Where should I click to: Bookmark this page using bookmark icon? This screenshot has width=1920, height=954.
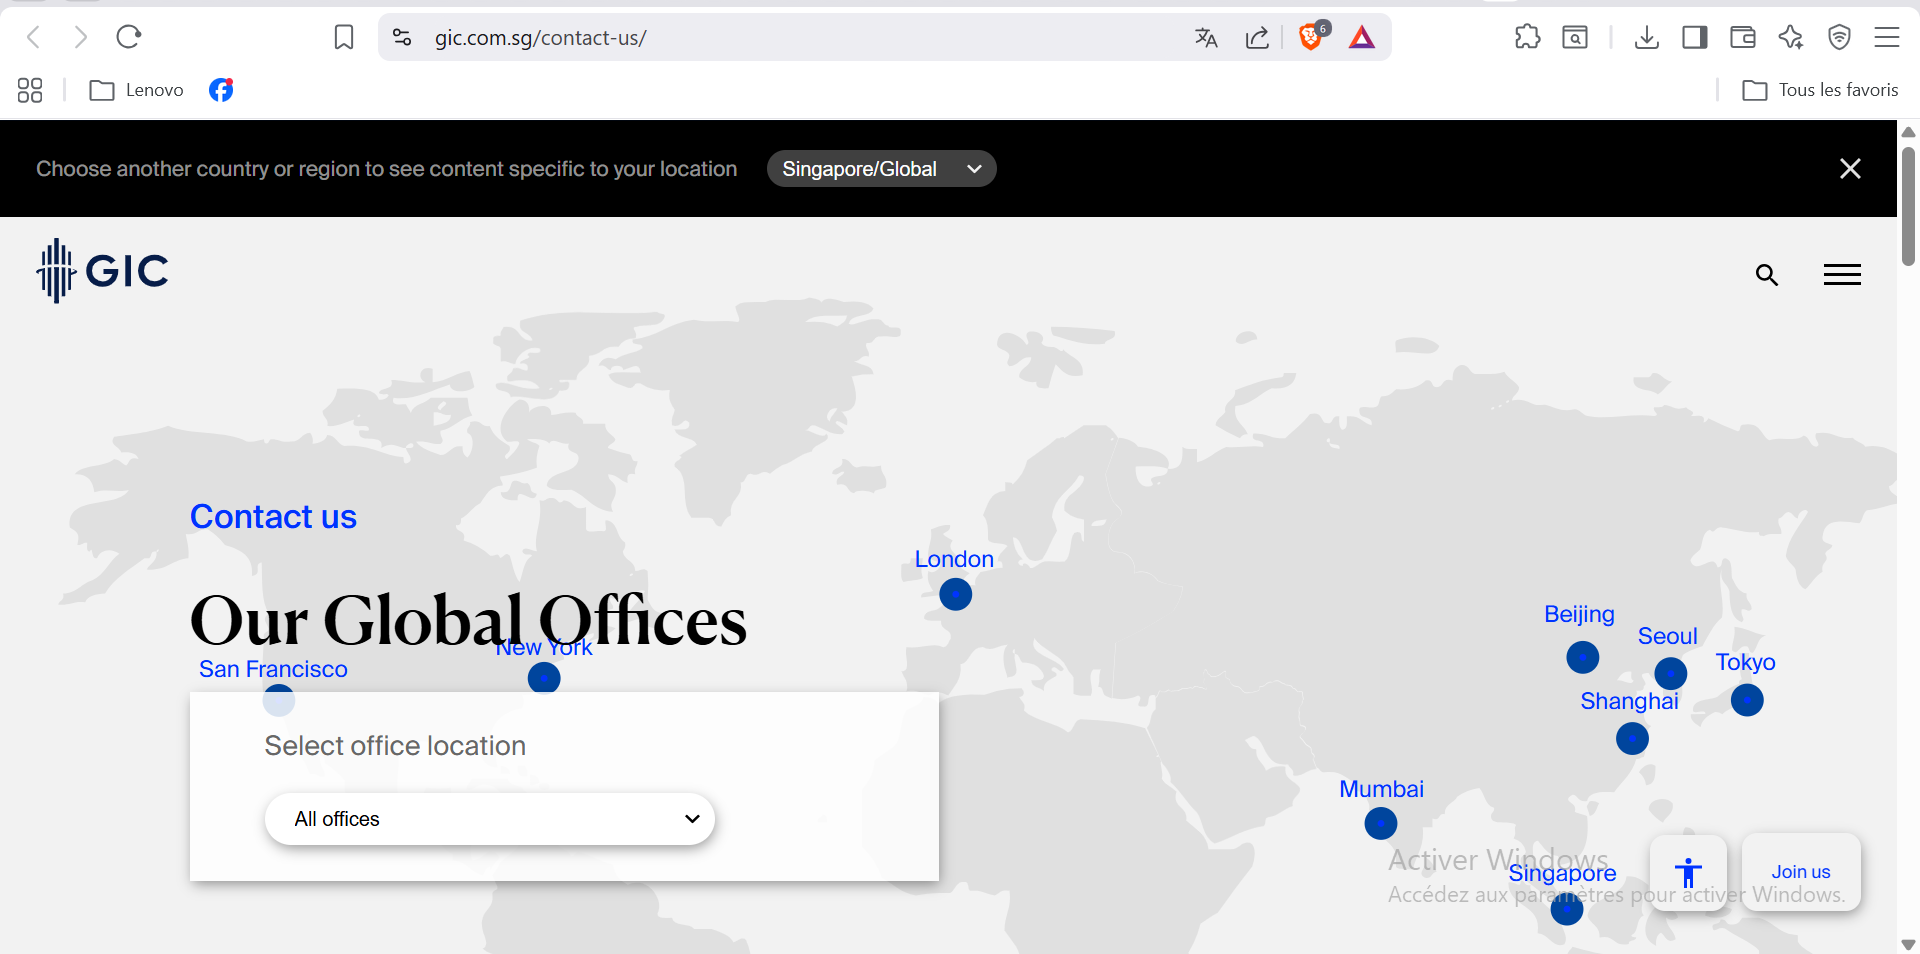344,38
